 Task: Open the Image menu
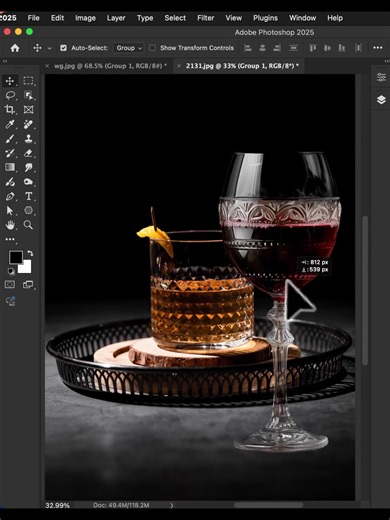pos(85,18)
